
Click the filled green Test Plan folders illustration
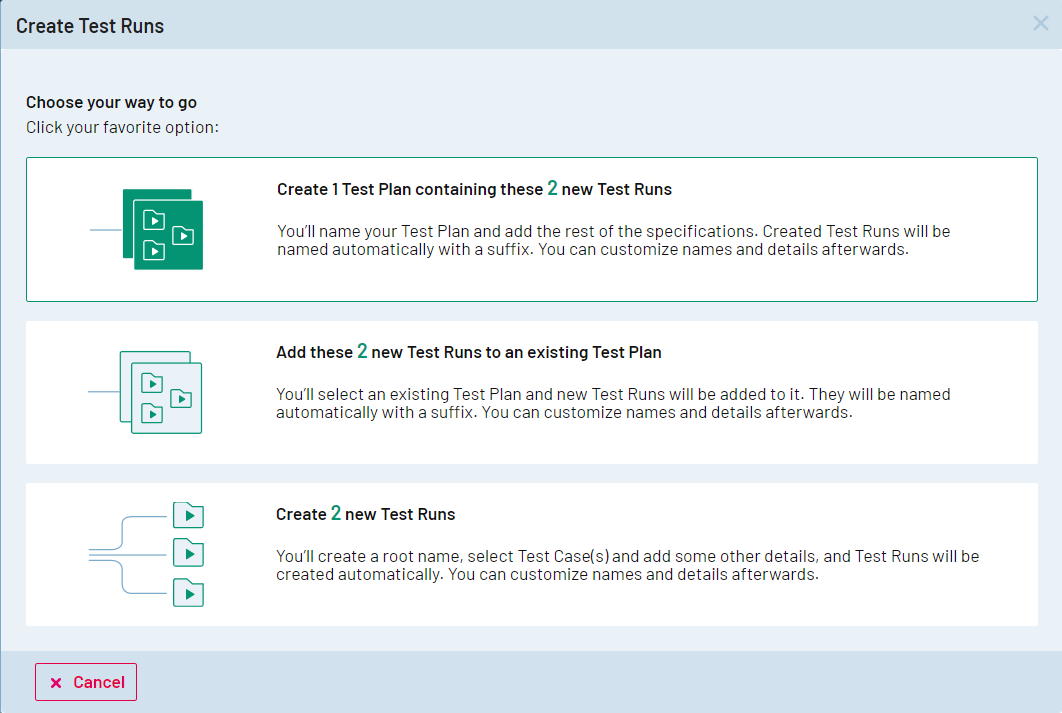click(162, 229)
